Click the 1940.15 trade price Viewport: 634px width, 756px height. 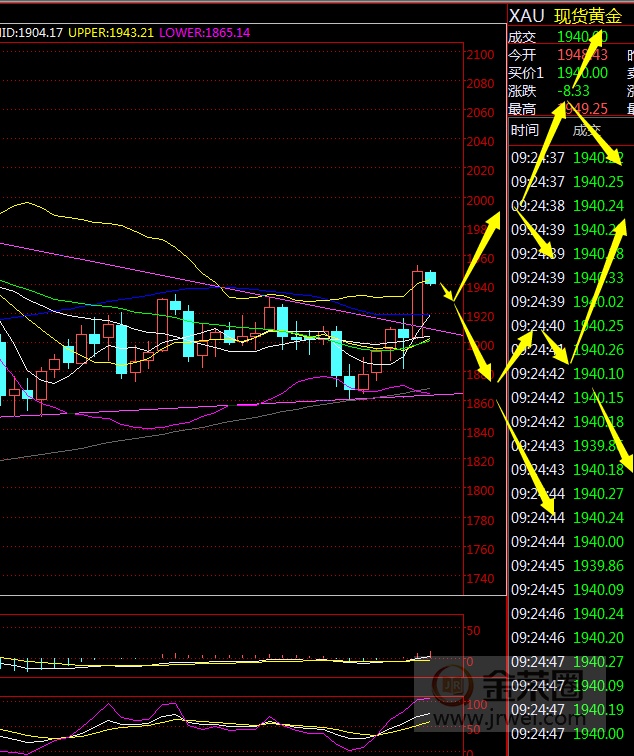[598, 398]
